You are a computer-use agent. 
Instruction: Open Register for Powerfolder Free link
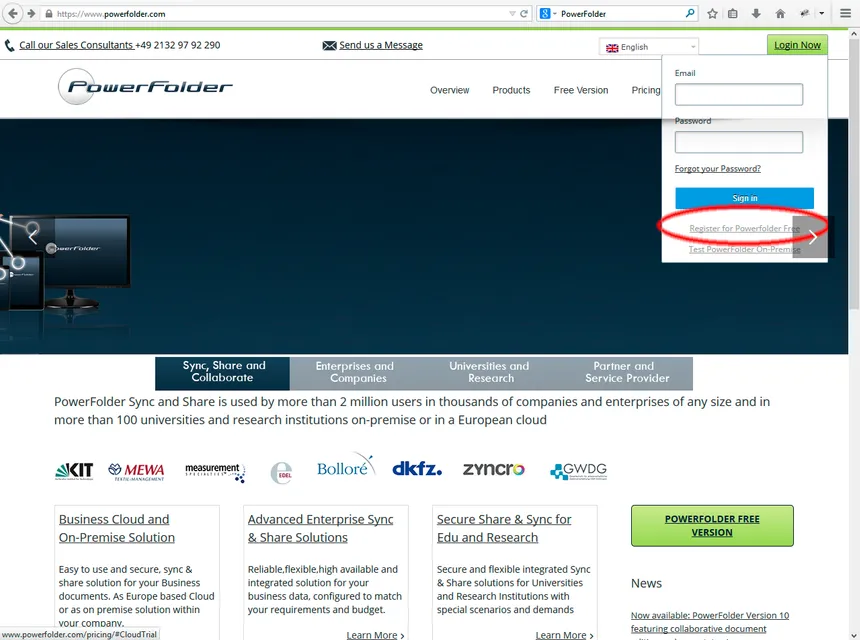[744, 228]
